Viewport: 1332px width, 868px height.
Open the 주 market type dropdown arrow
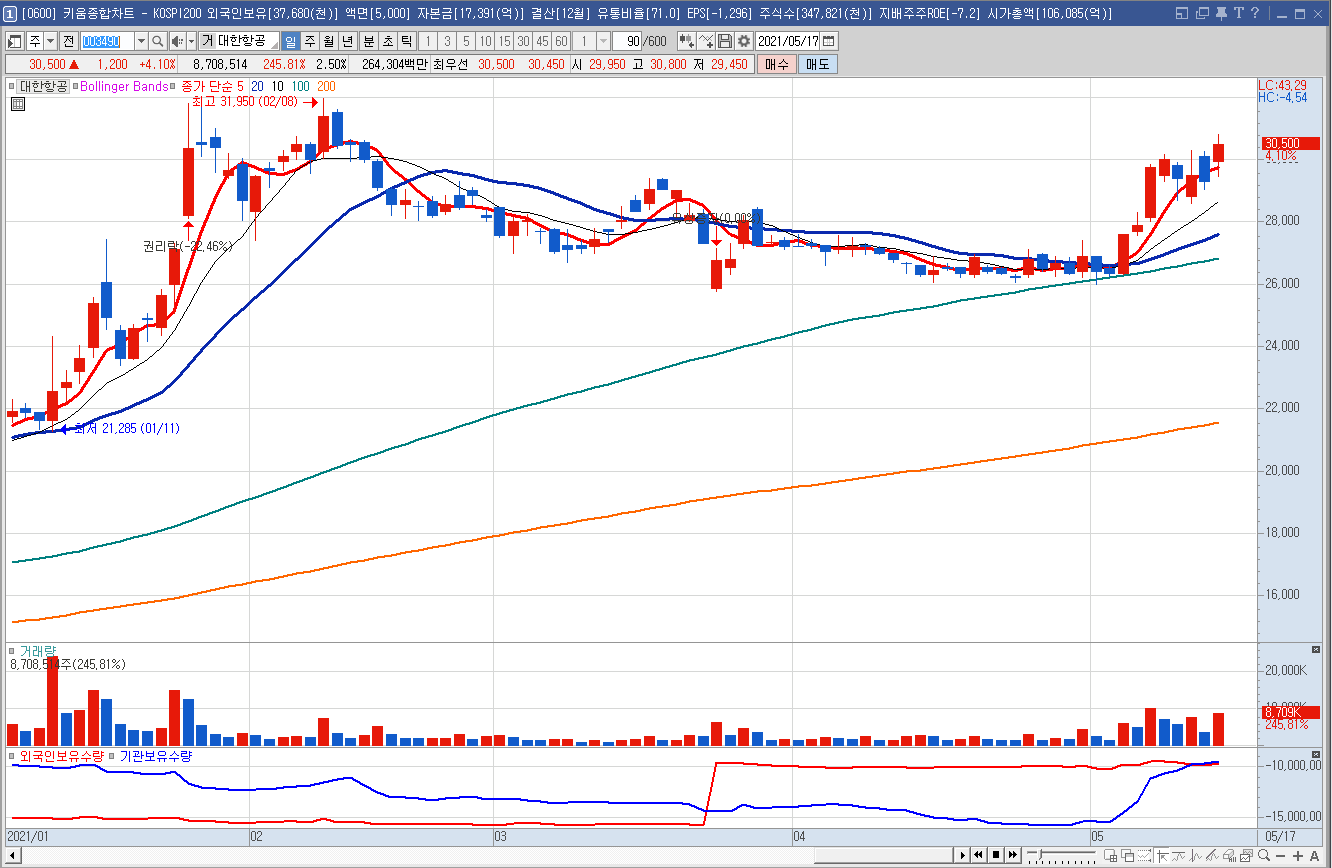coord(51,41)
